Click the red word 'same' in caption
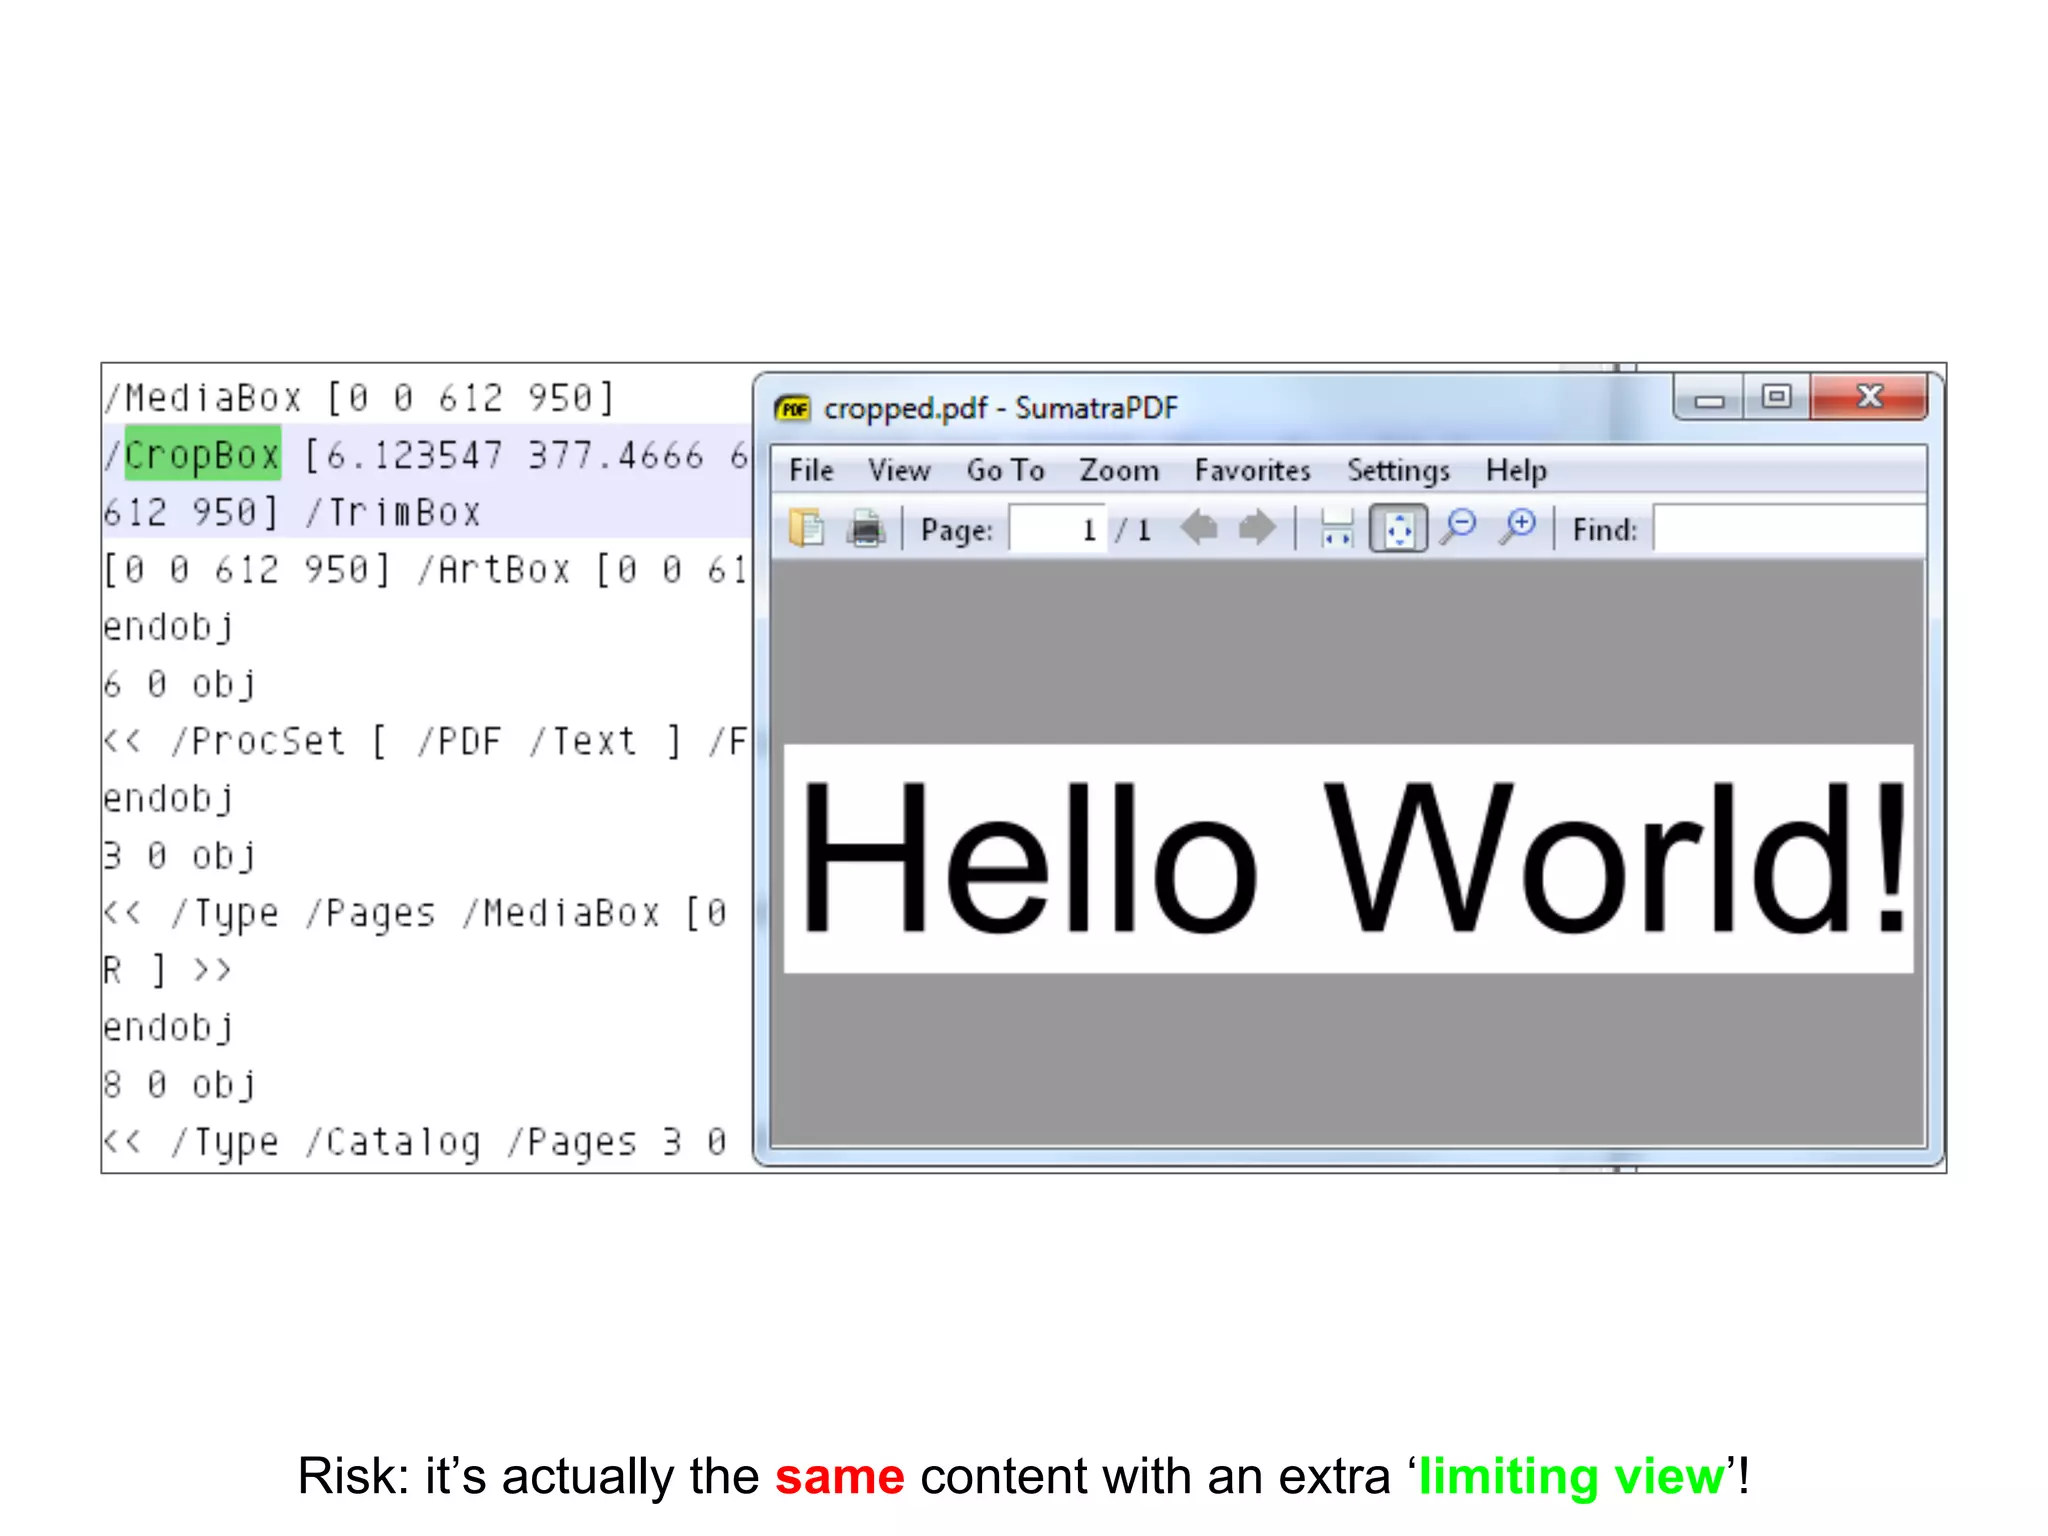Screen dimensions: 2048x1536 point(839,1476)
